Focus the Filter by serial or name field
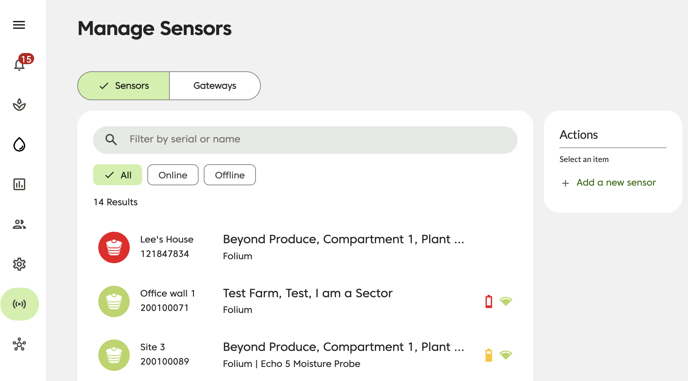The image size is (688, 381). (305, 140)
